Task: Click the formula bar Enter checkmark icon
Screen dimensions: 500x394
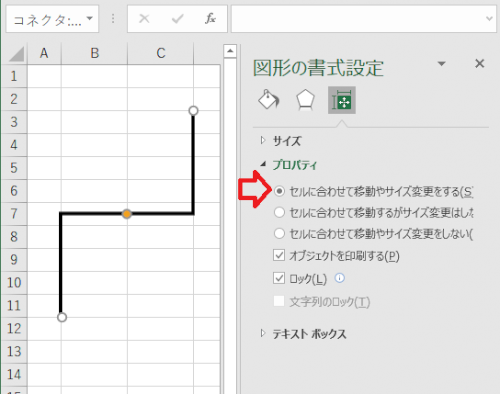Action: 177,18
